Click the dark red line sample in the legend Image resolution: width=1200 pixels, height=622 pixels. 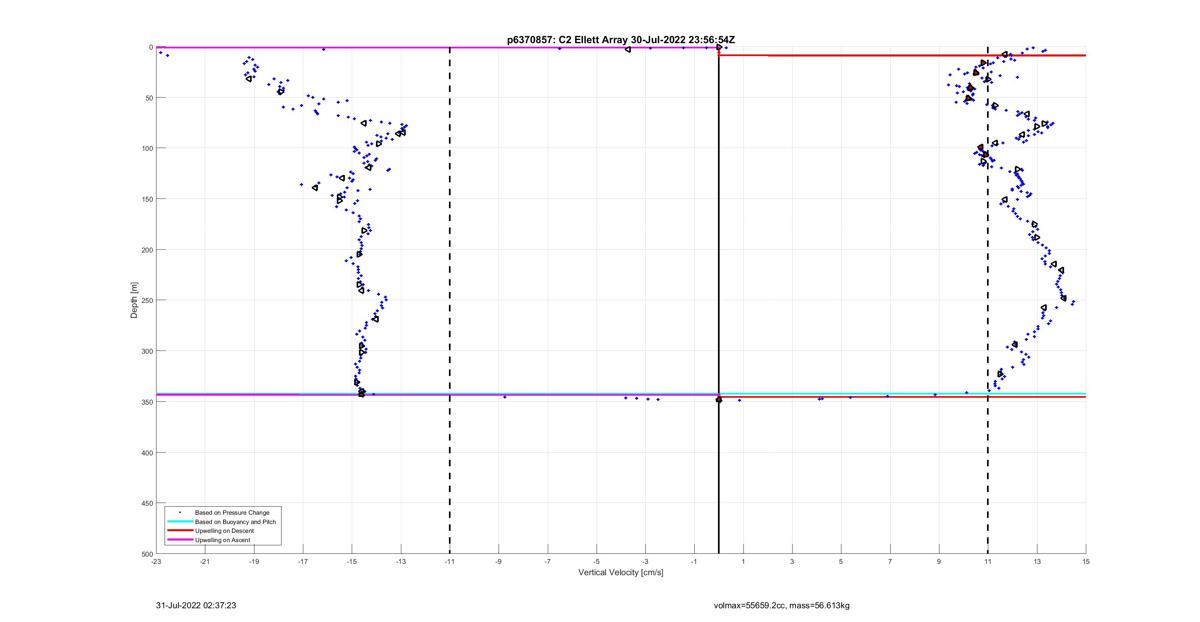180,531
